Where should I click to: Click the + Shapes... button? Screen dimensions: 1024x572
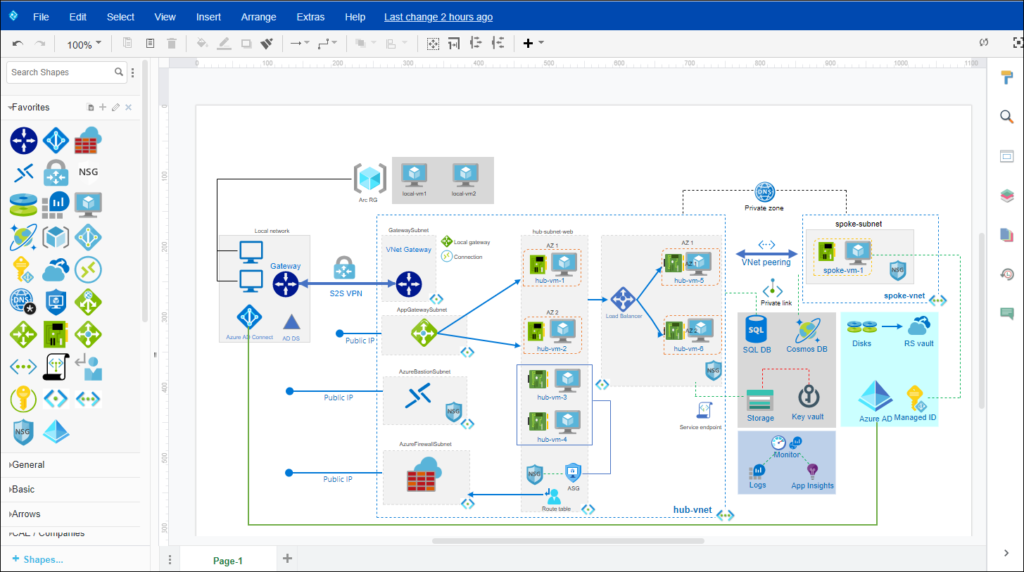point(37,560)
